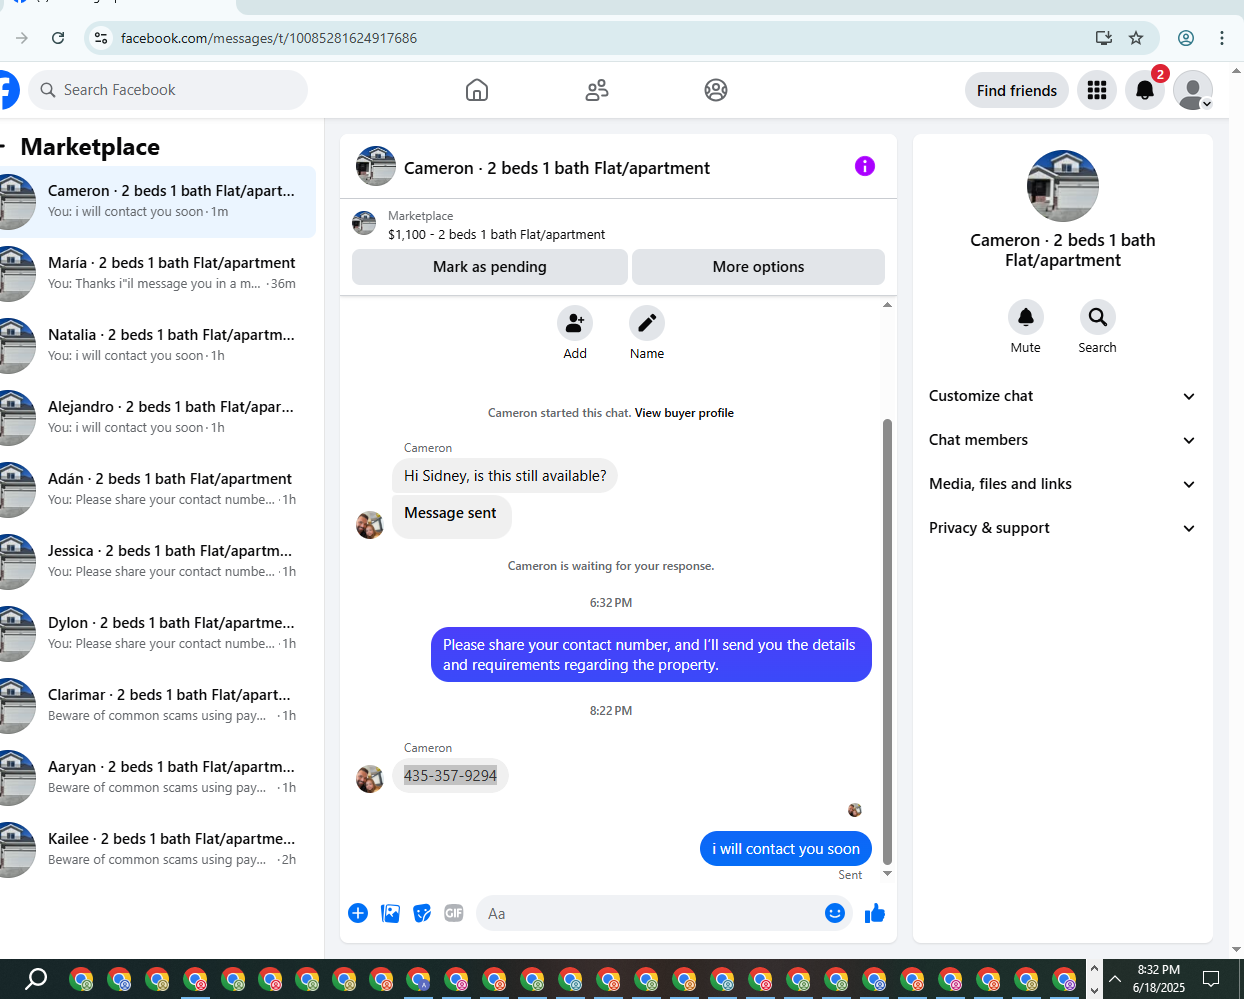This screenshot has width=1244, height=999.
Task: Open Dylon conversation in chat list
Action: pyautogui.click(x=158, y=633)
